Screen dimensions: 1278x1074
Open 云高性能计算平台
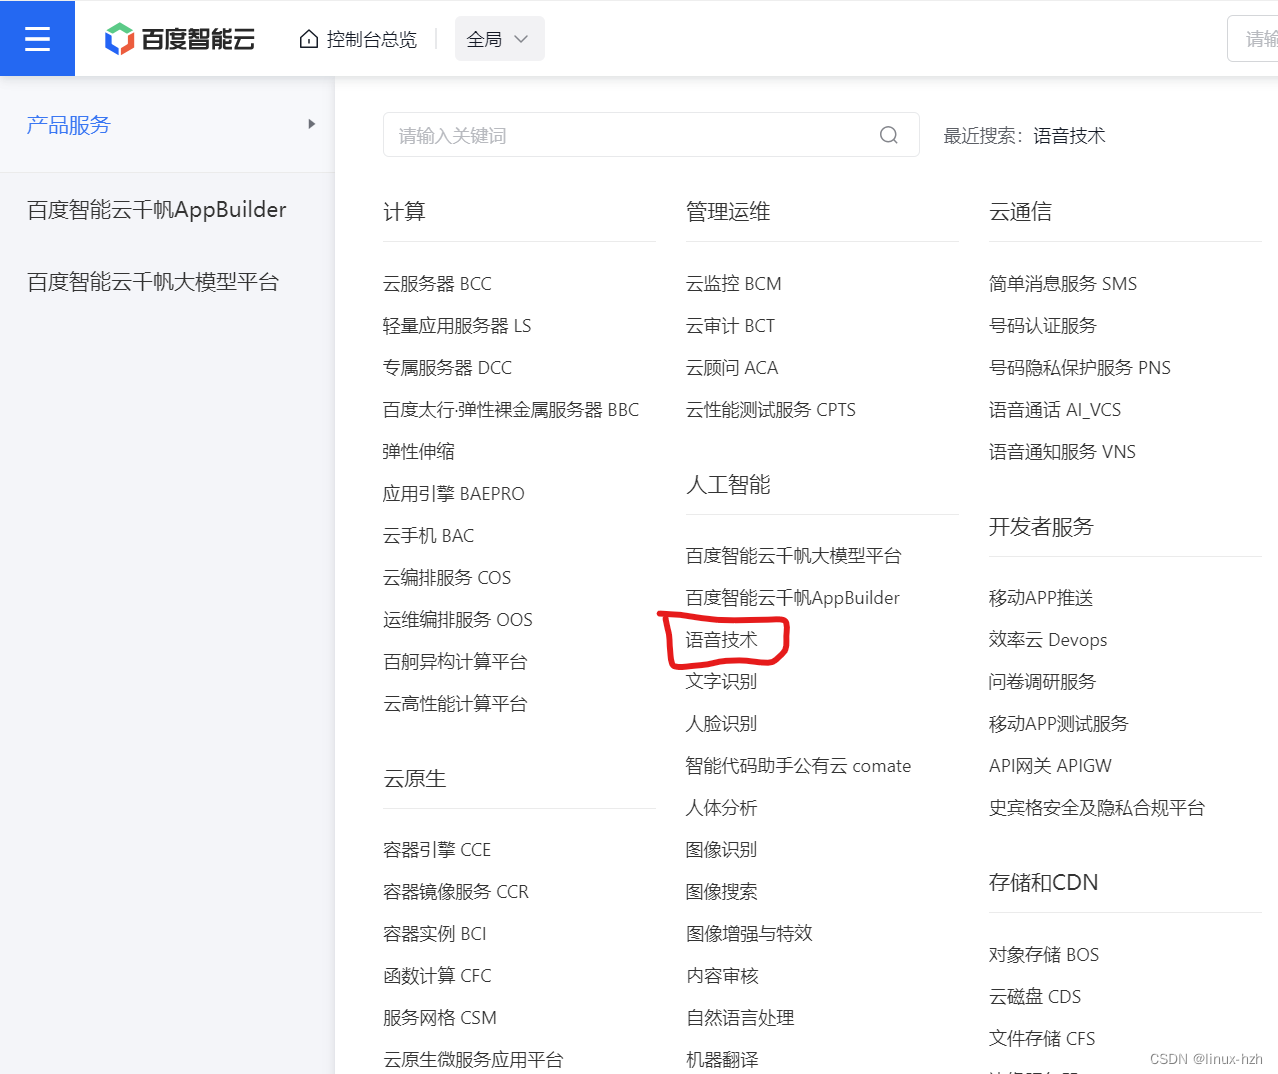click(455, 704)
